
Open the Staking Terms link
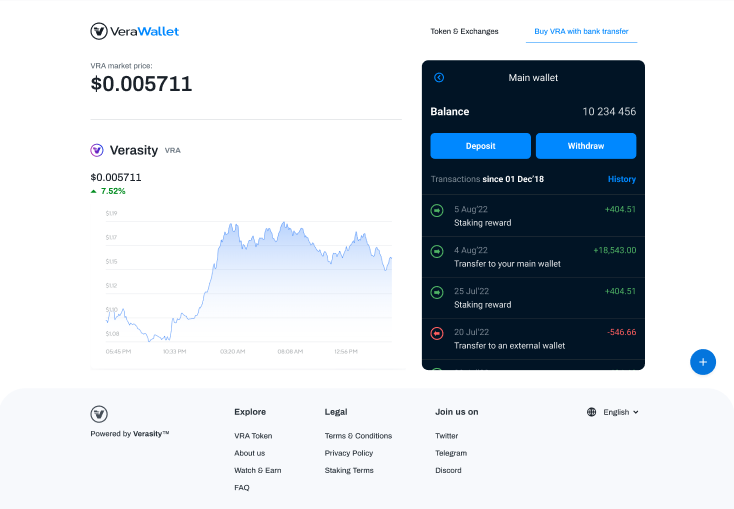point(349,470)
